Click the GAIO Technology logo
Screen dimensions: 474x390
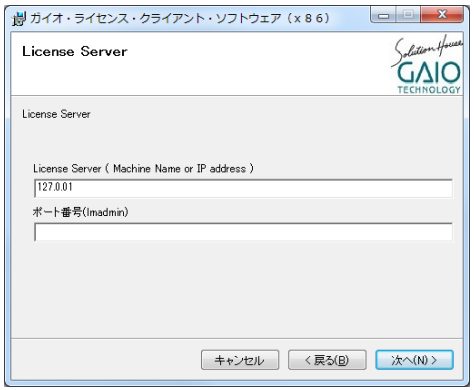(428, 64)
